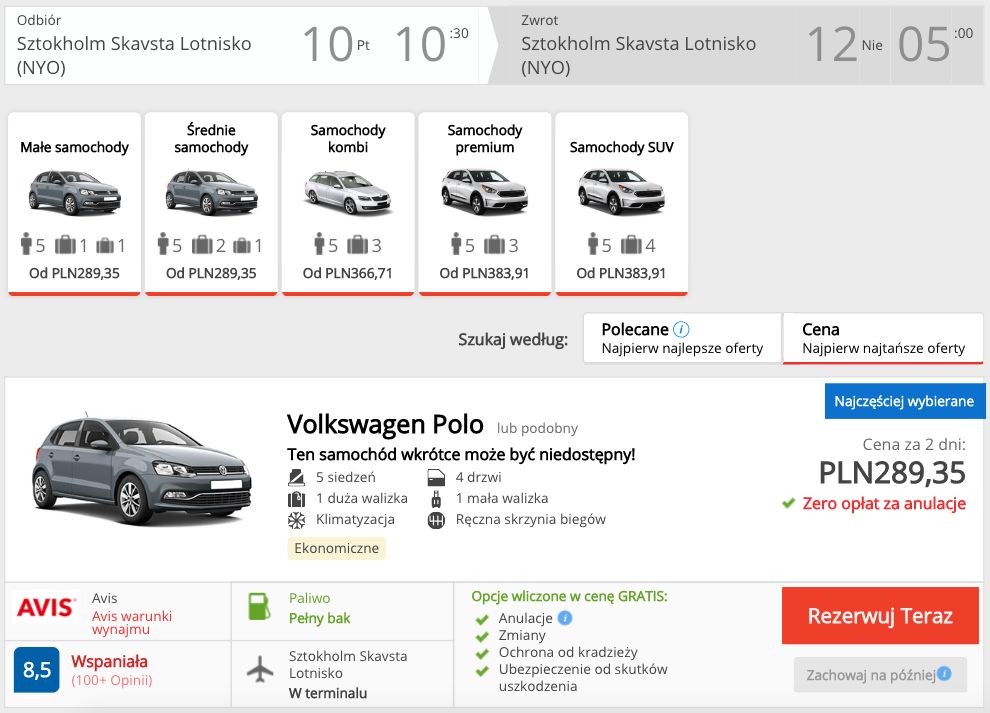Click Od PLN366,71 price in kombi card
Screen dimensions: 990x713
pyautogui.click(x=347, y=273)
